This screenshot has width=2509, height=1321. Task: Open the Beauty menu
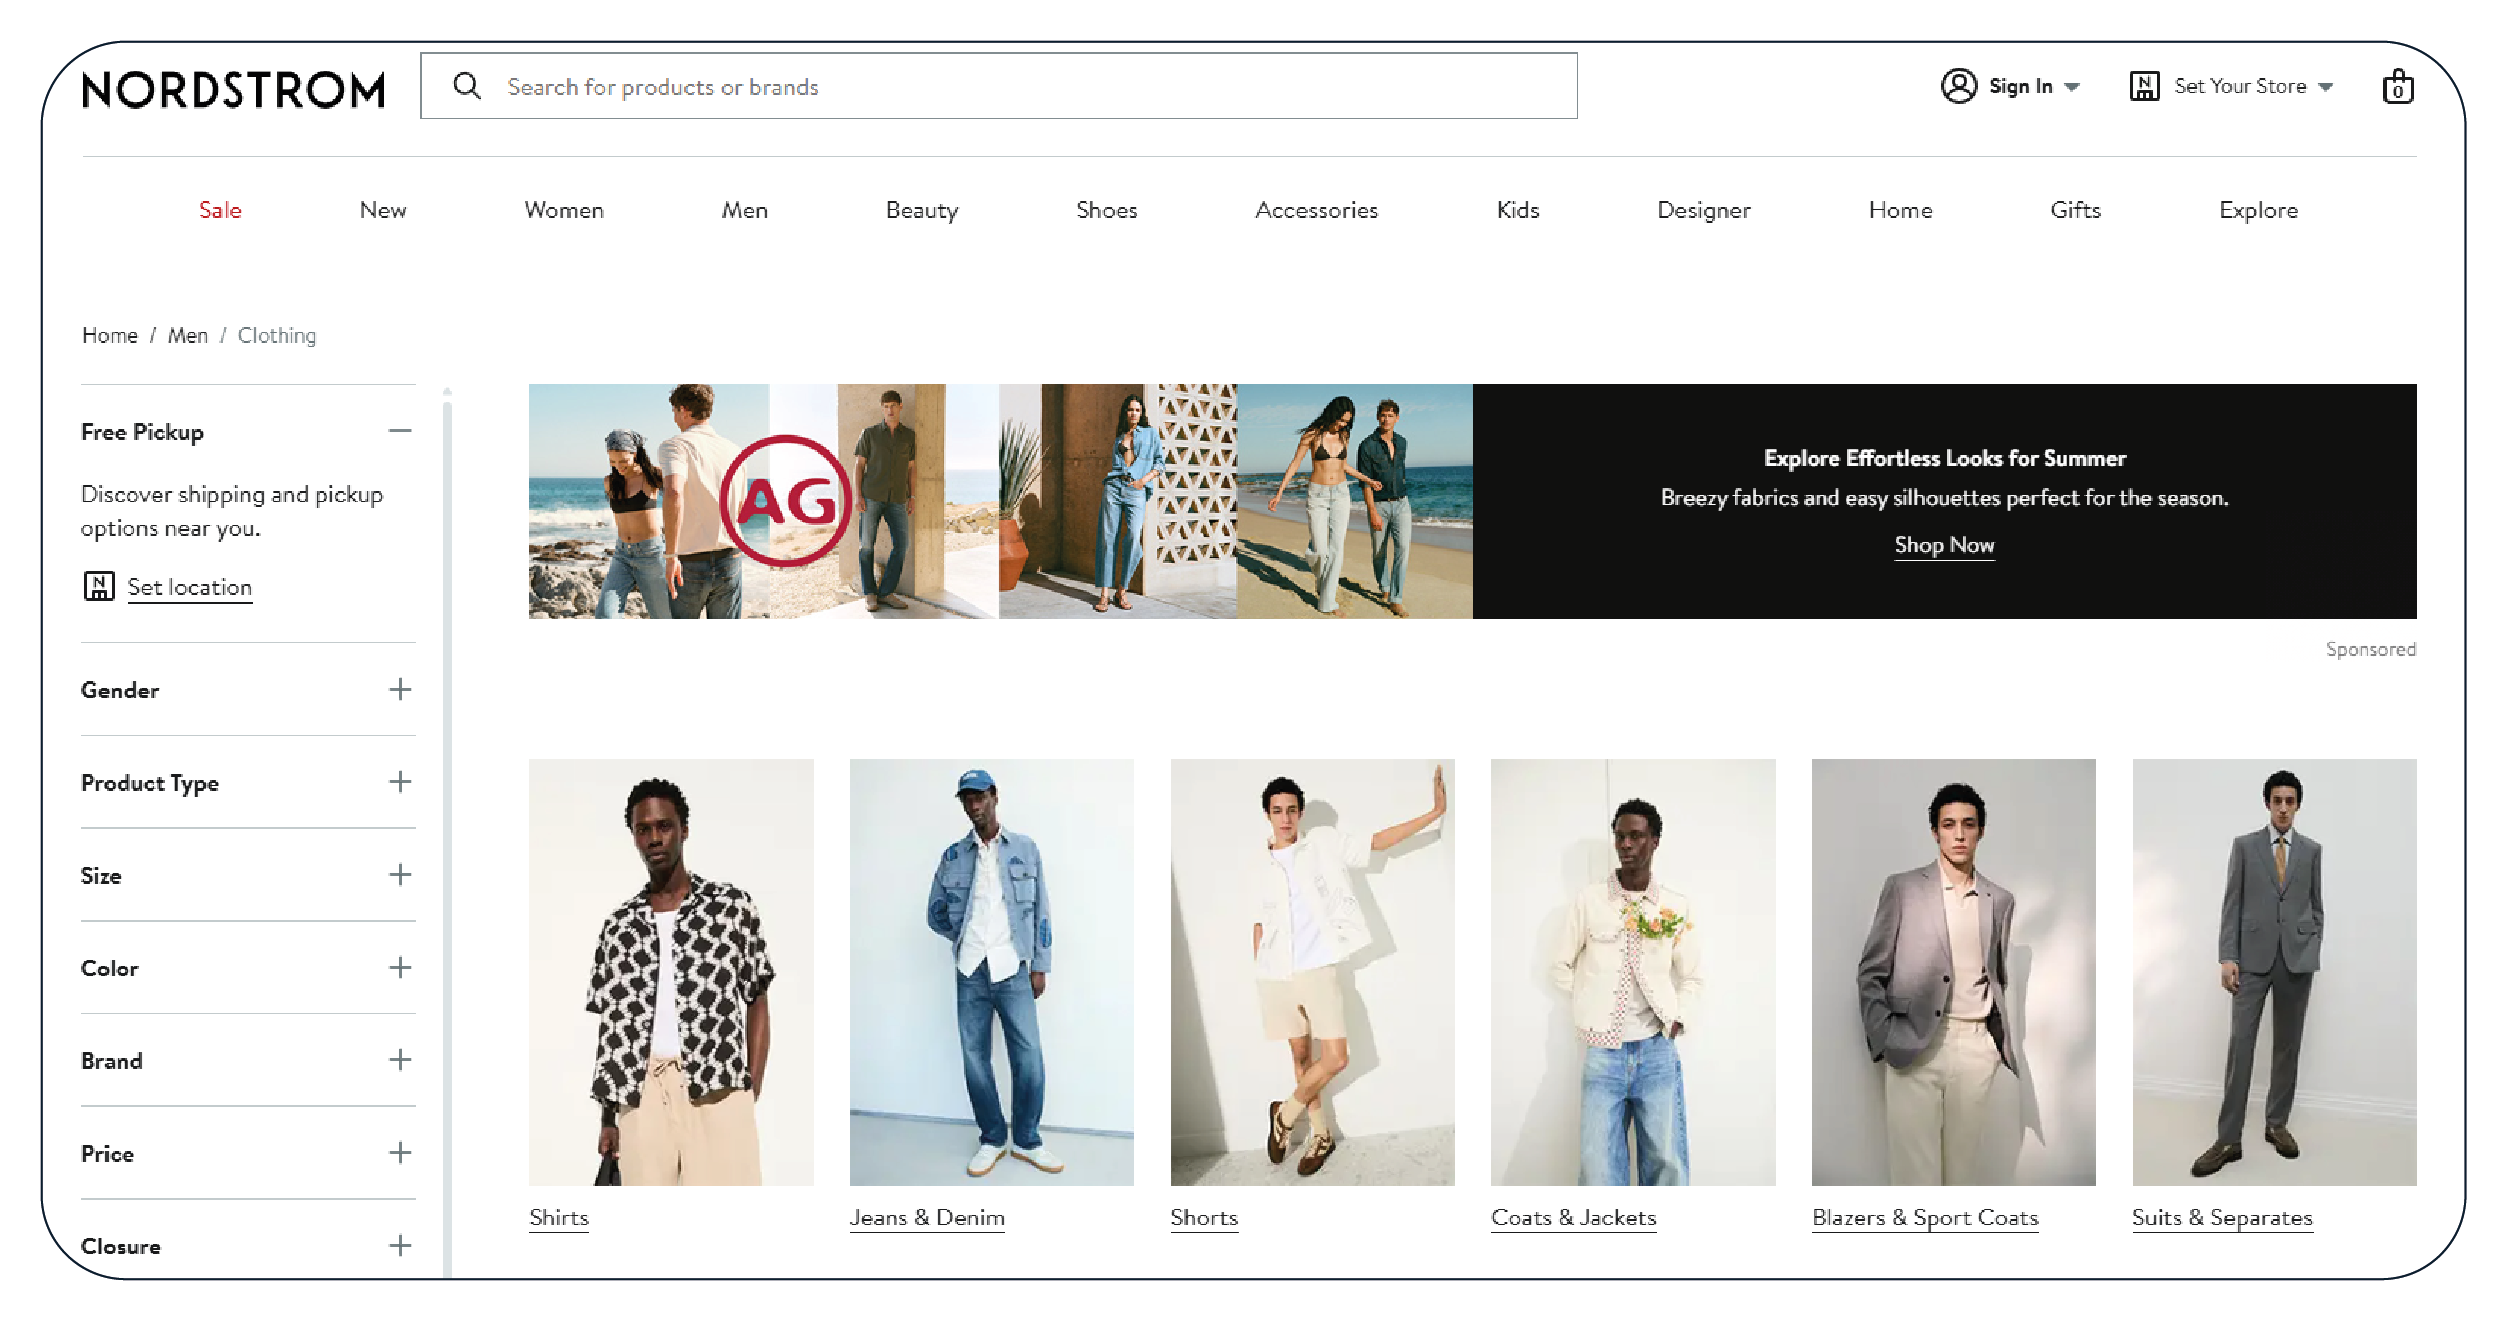pyautogui.click(x=922, y=210)
